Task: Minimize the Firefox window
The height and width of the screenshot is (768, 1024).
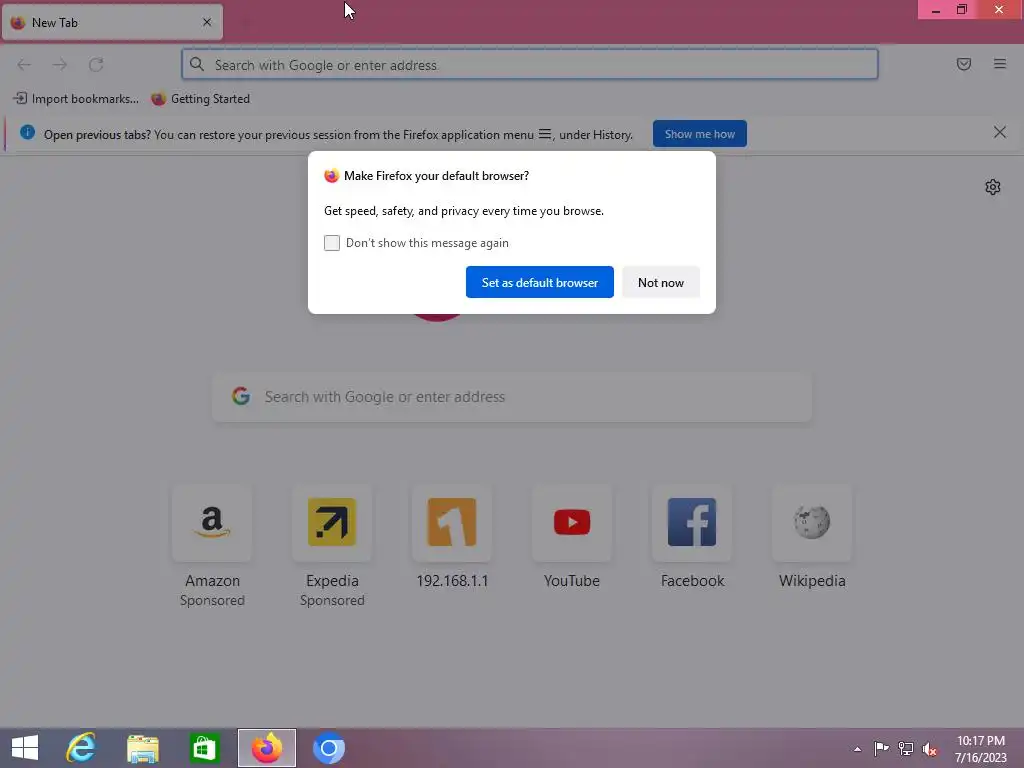Action: point(935,10)
